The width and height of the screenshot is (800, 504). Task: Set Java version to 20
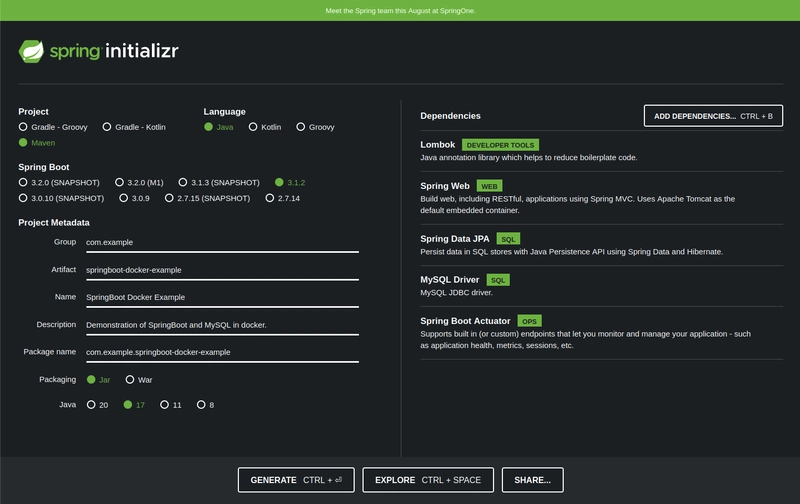[97, 405]
